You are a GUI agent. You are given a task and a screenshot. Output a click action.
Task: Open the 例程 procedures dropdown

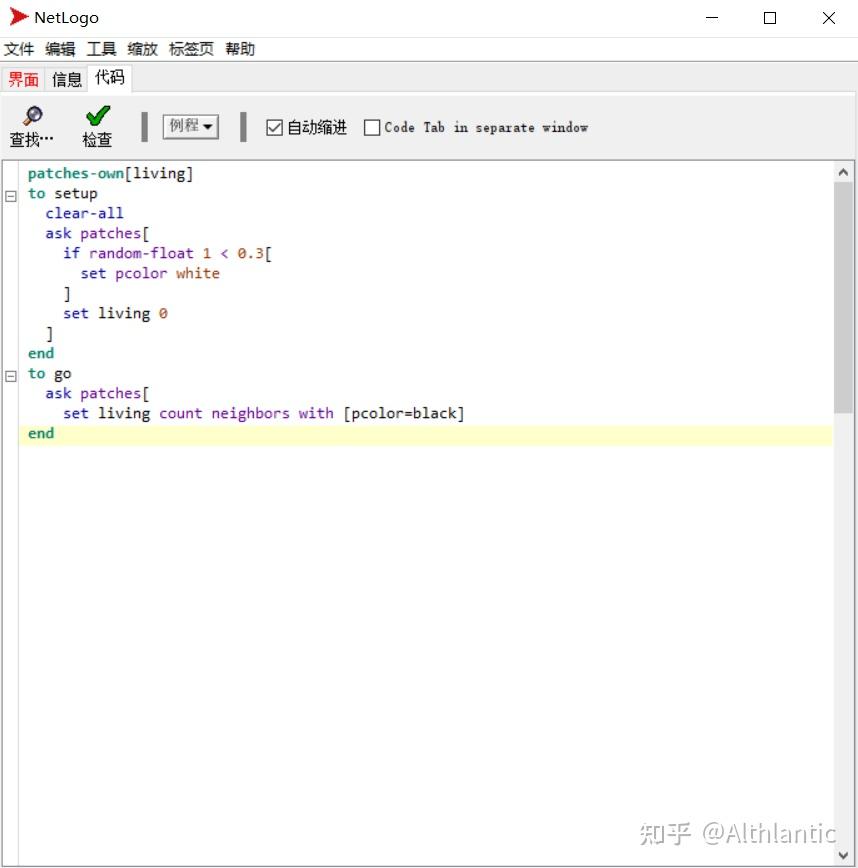190,127
